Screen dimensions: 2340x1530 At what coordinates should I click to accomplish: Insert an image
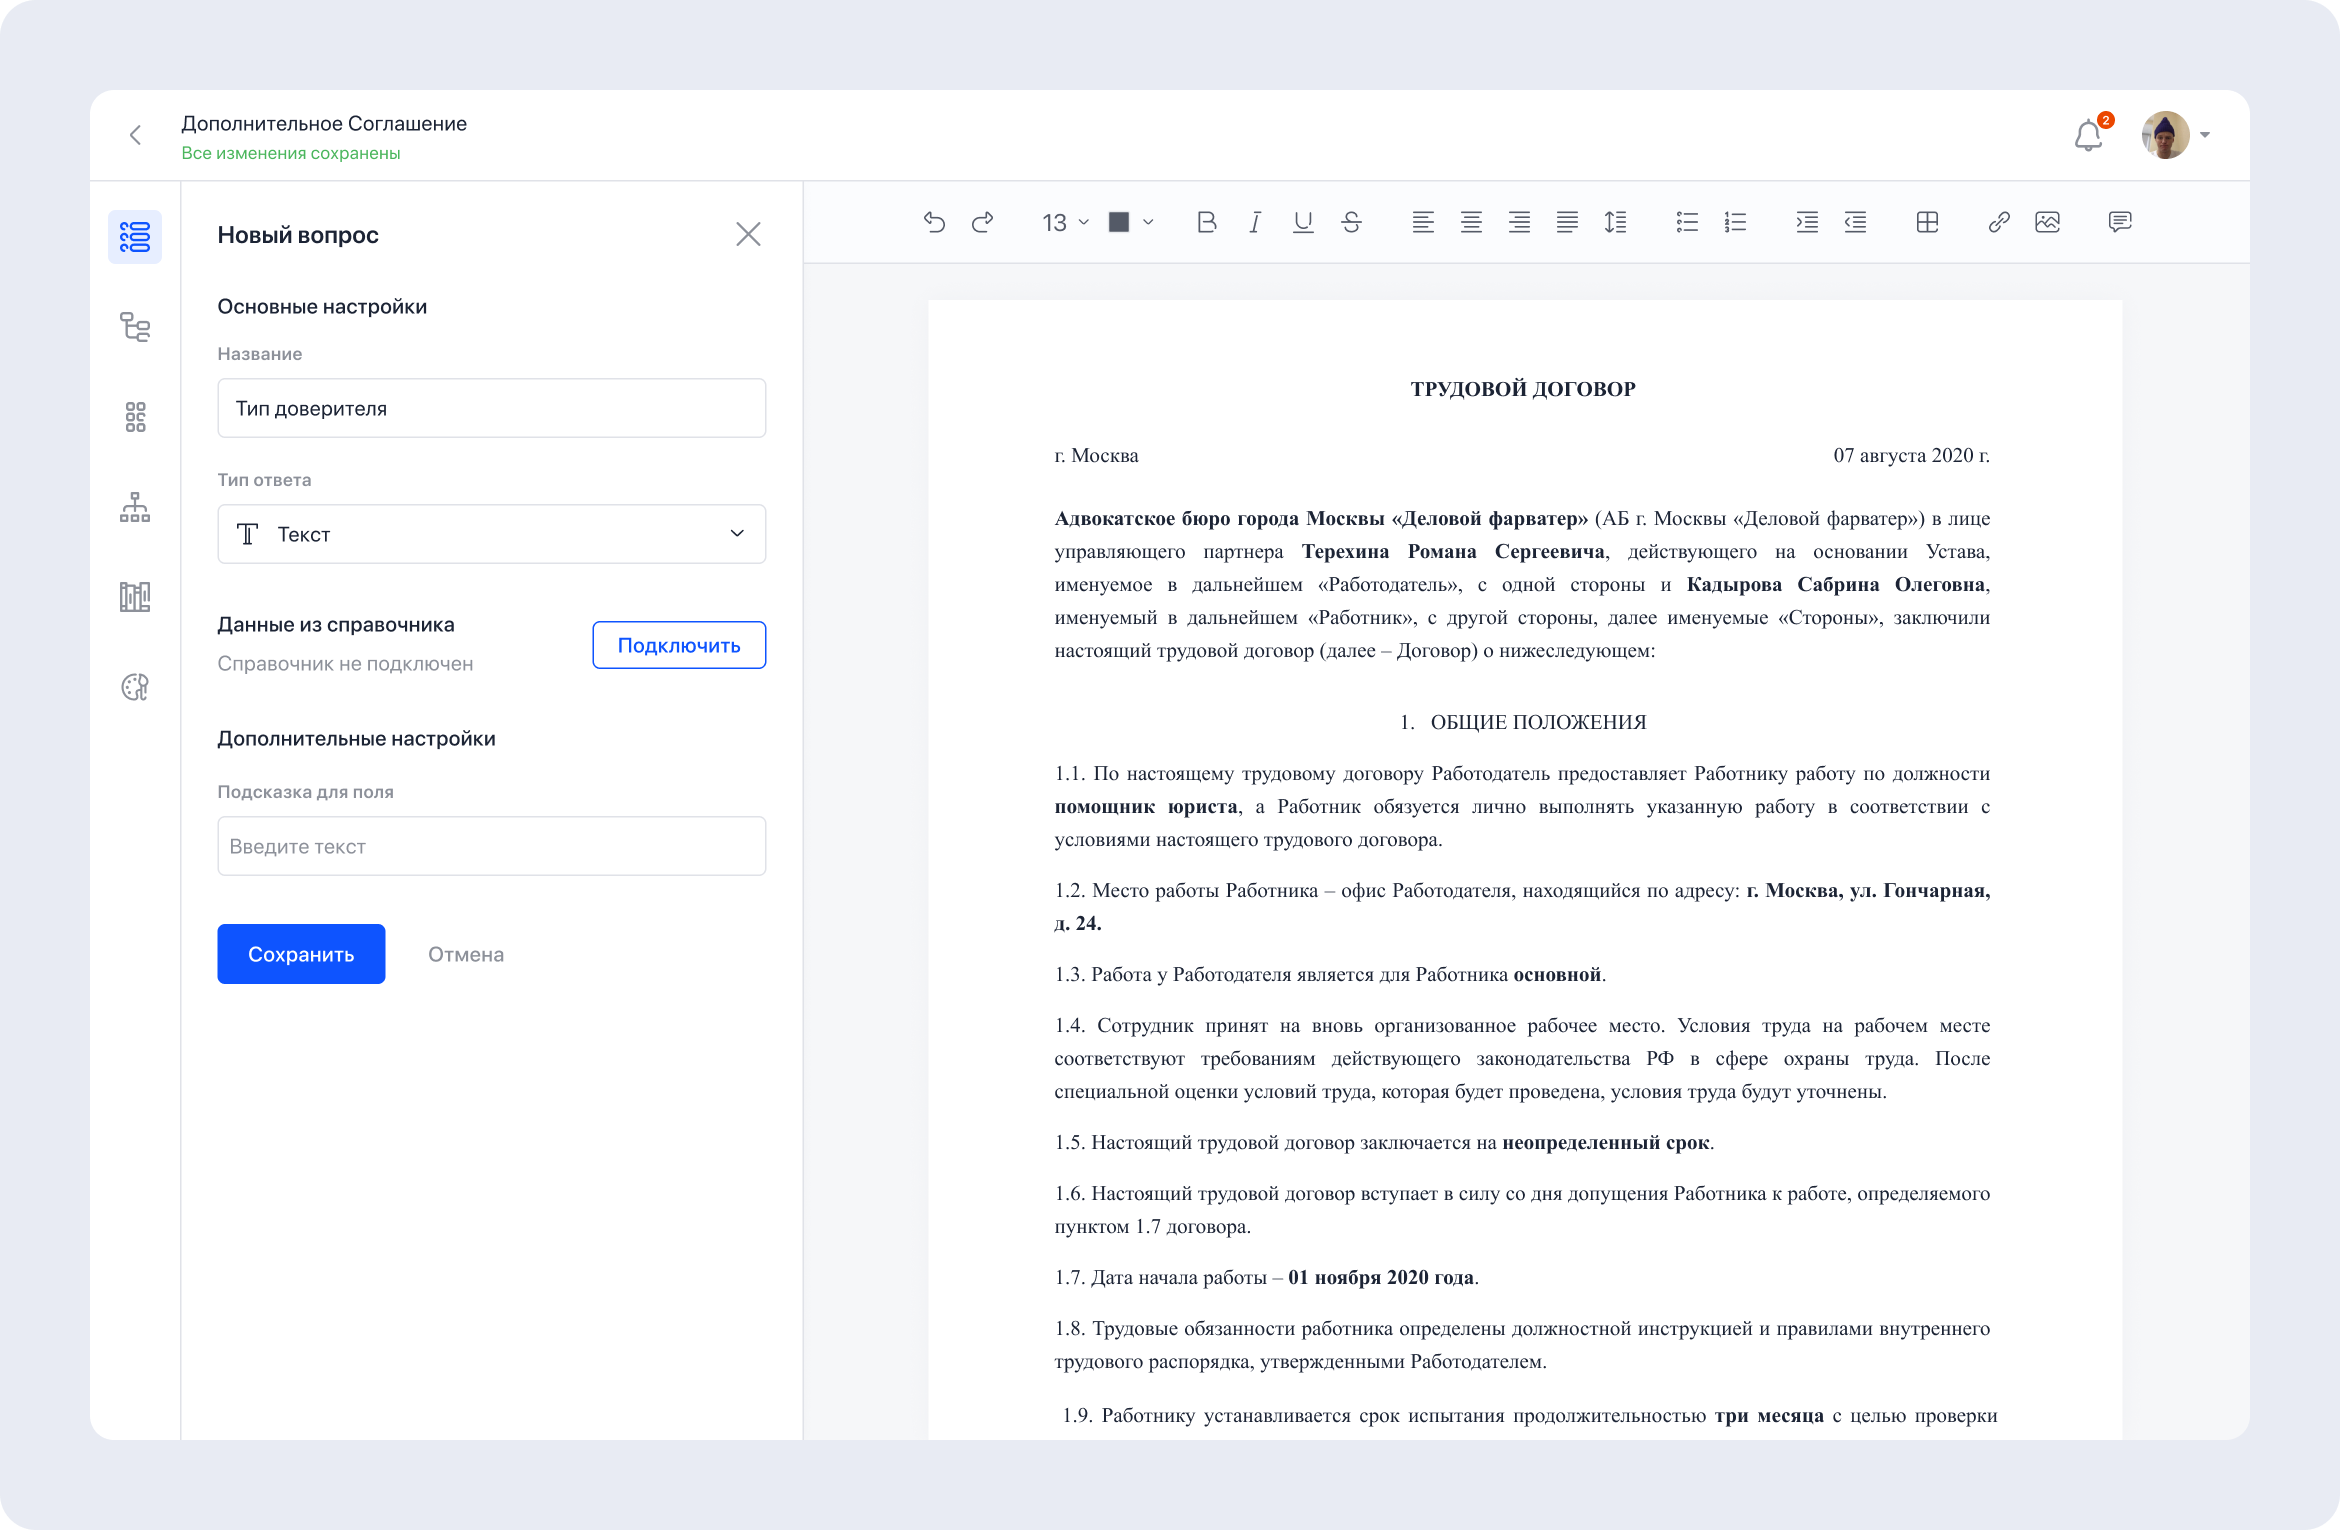[2047, 222]
